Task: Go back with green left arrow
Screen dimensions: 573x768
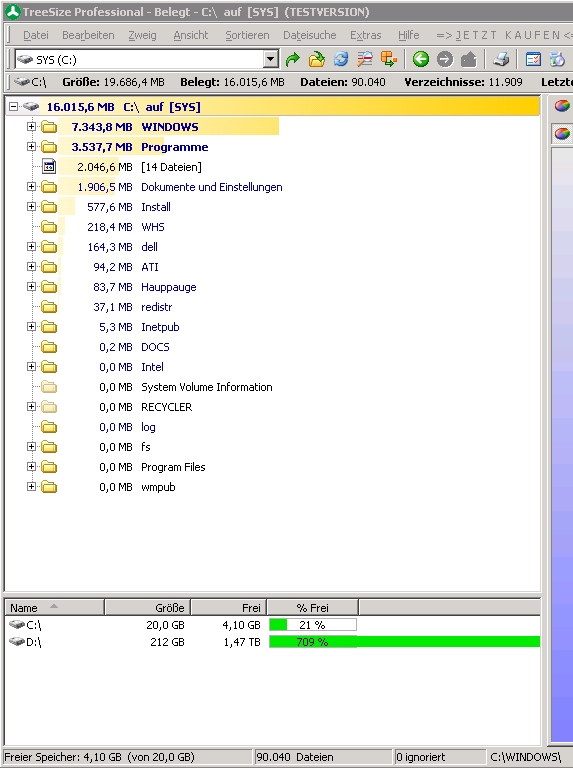Action: (x=421, y=60)
